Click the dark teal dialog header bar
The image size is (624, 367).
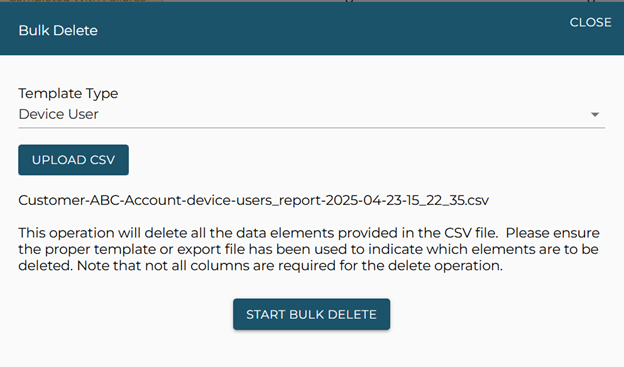[312, 29]
